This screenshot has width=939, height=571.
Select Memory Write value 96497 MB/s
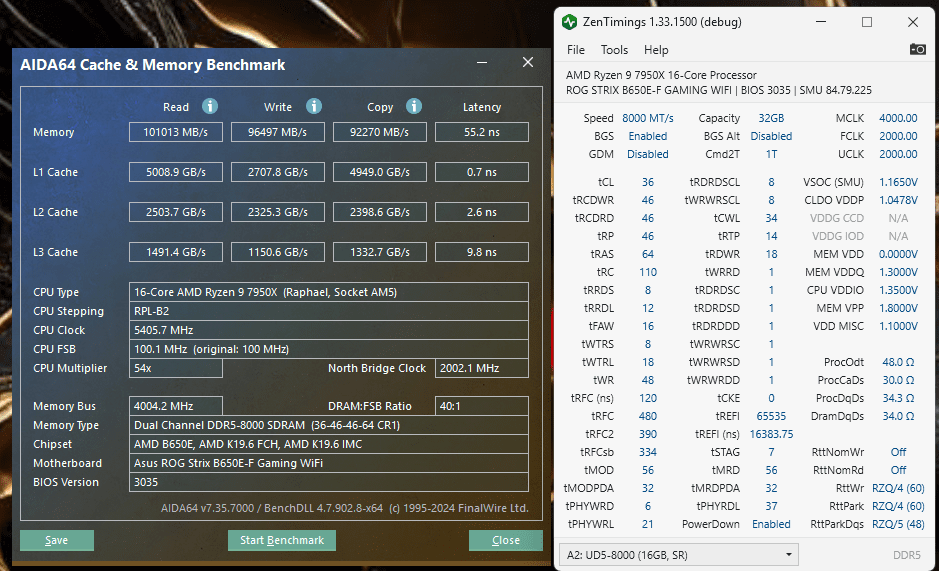pos(278,132)
